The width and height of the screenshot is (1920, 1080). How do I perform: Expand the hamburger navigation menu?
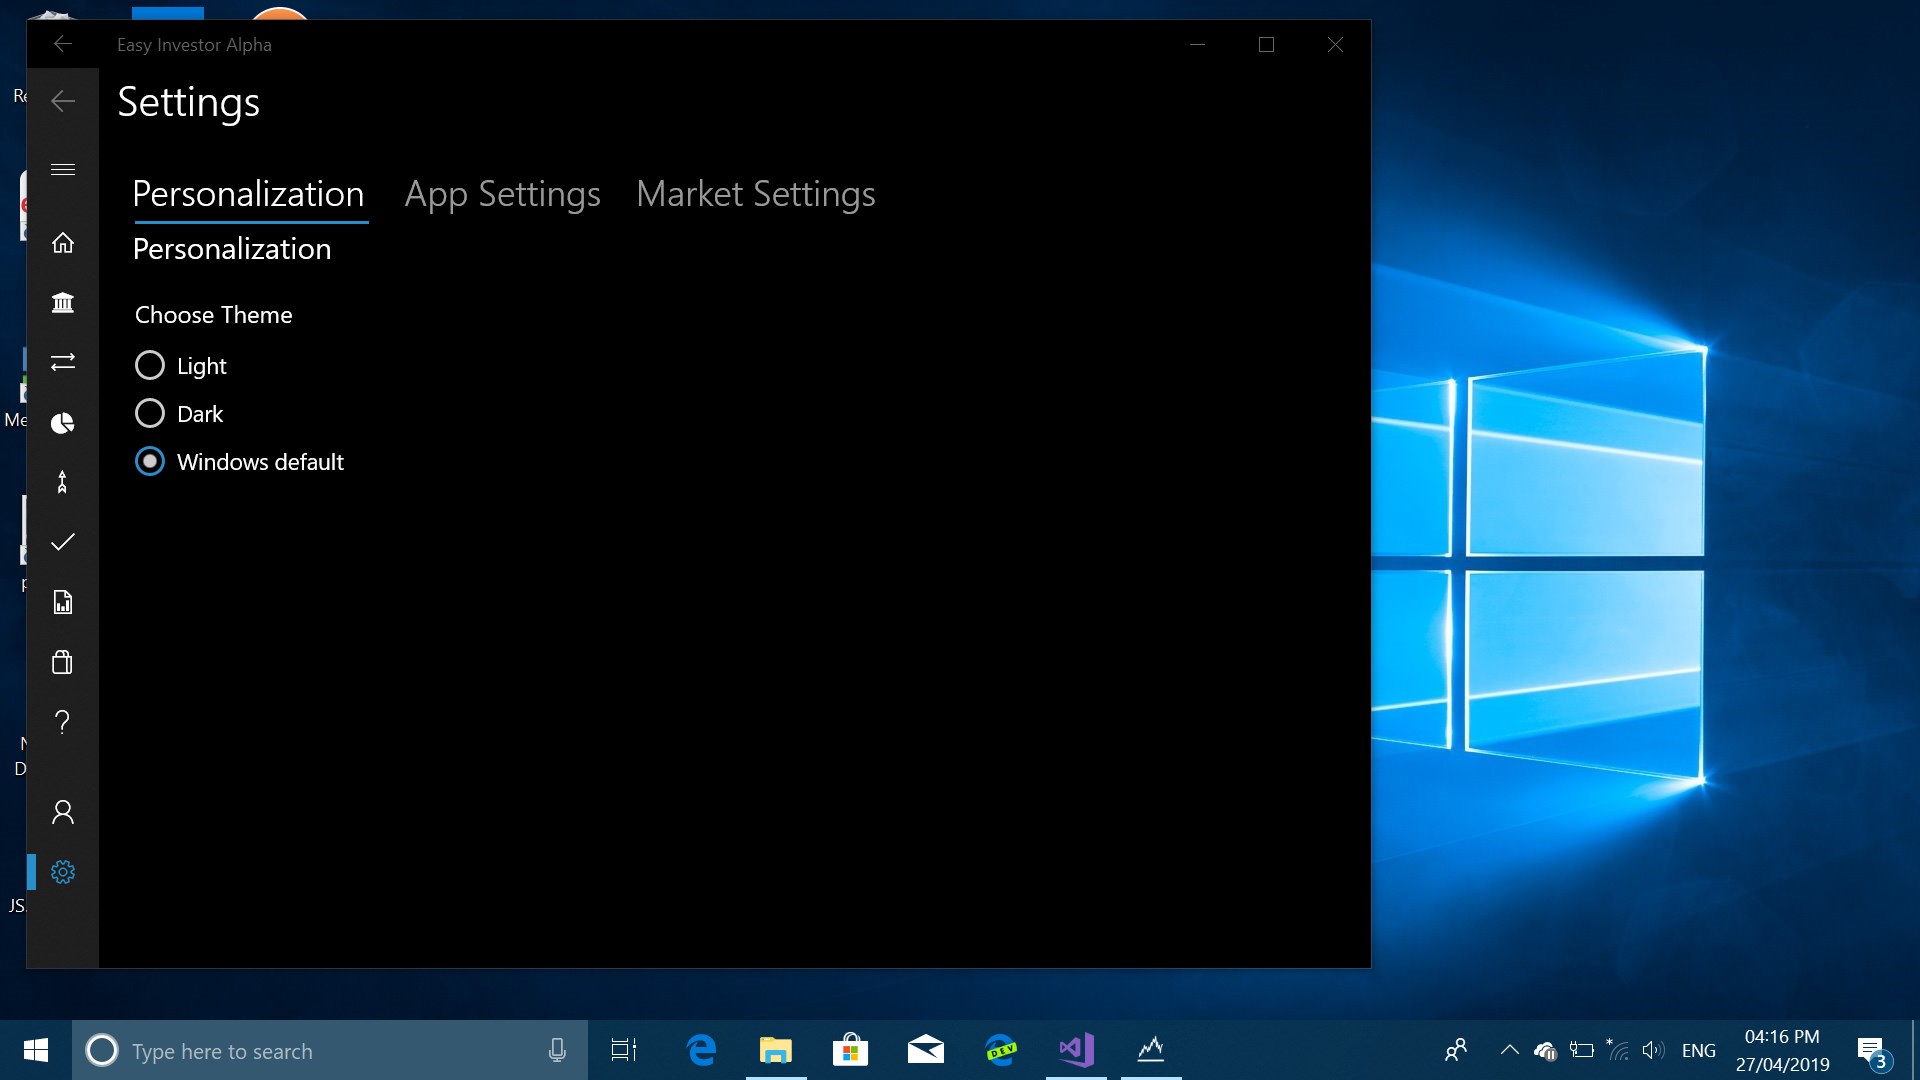63,170
